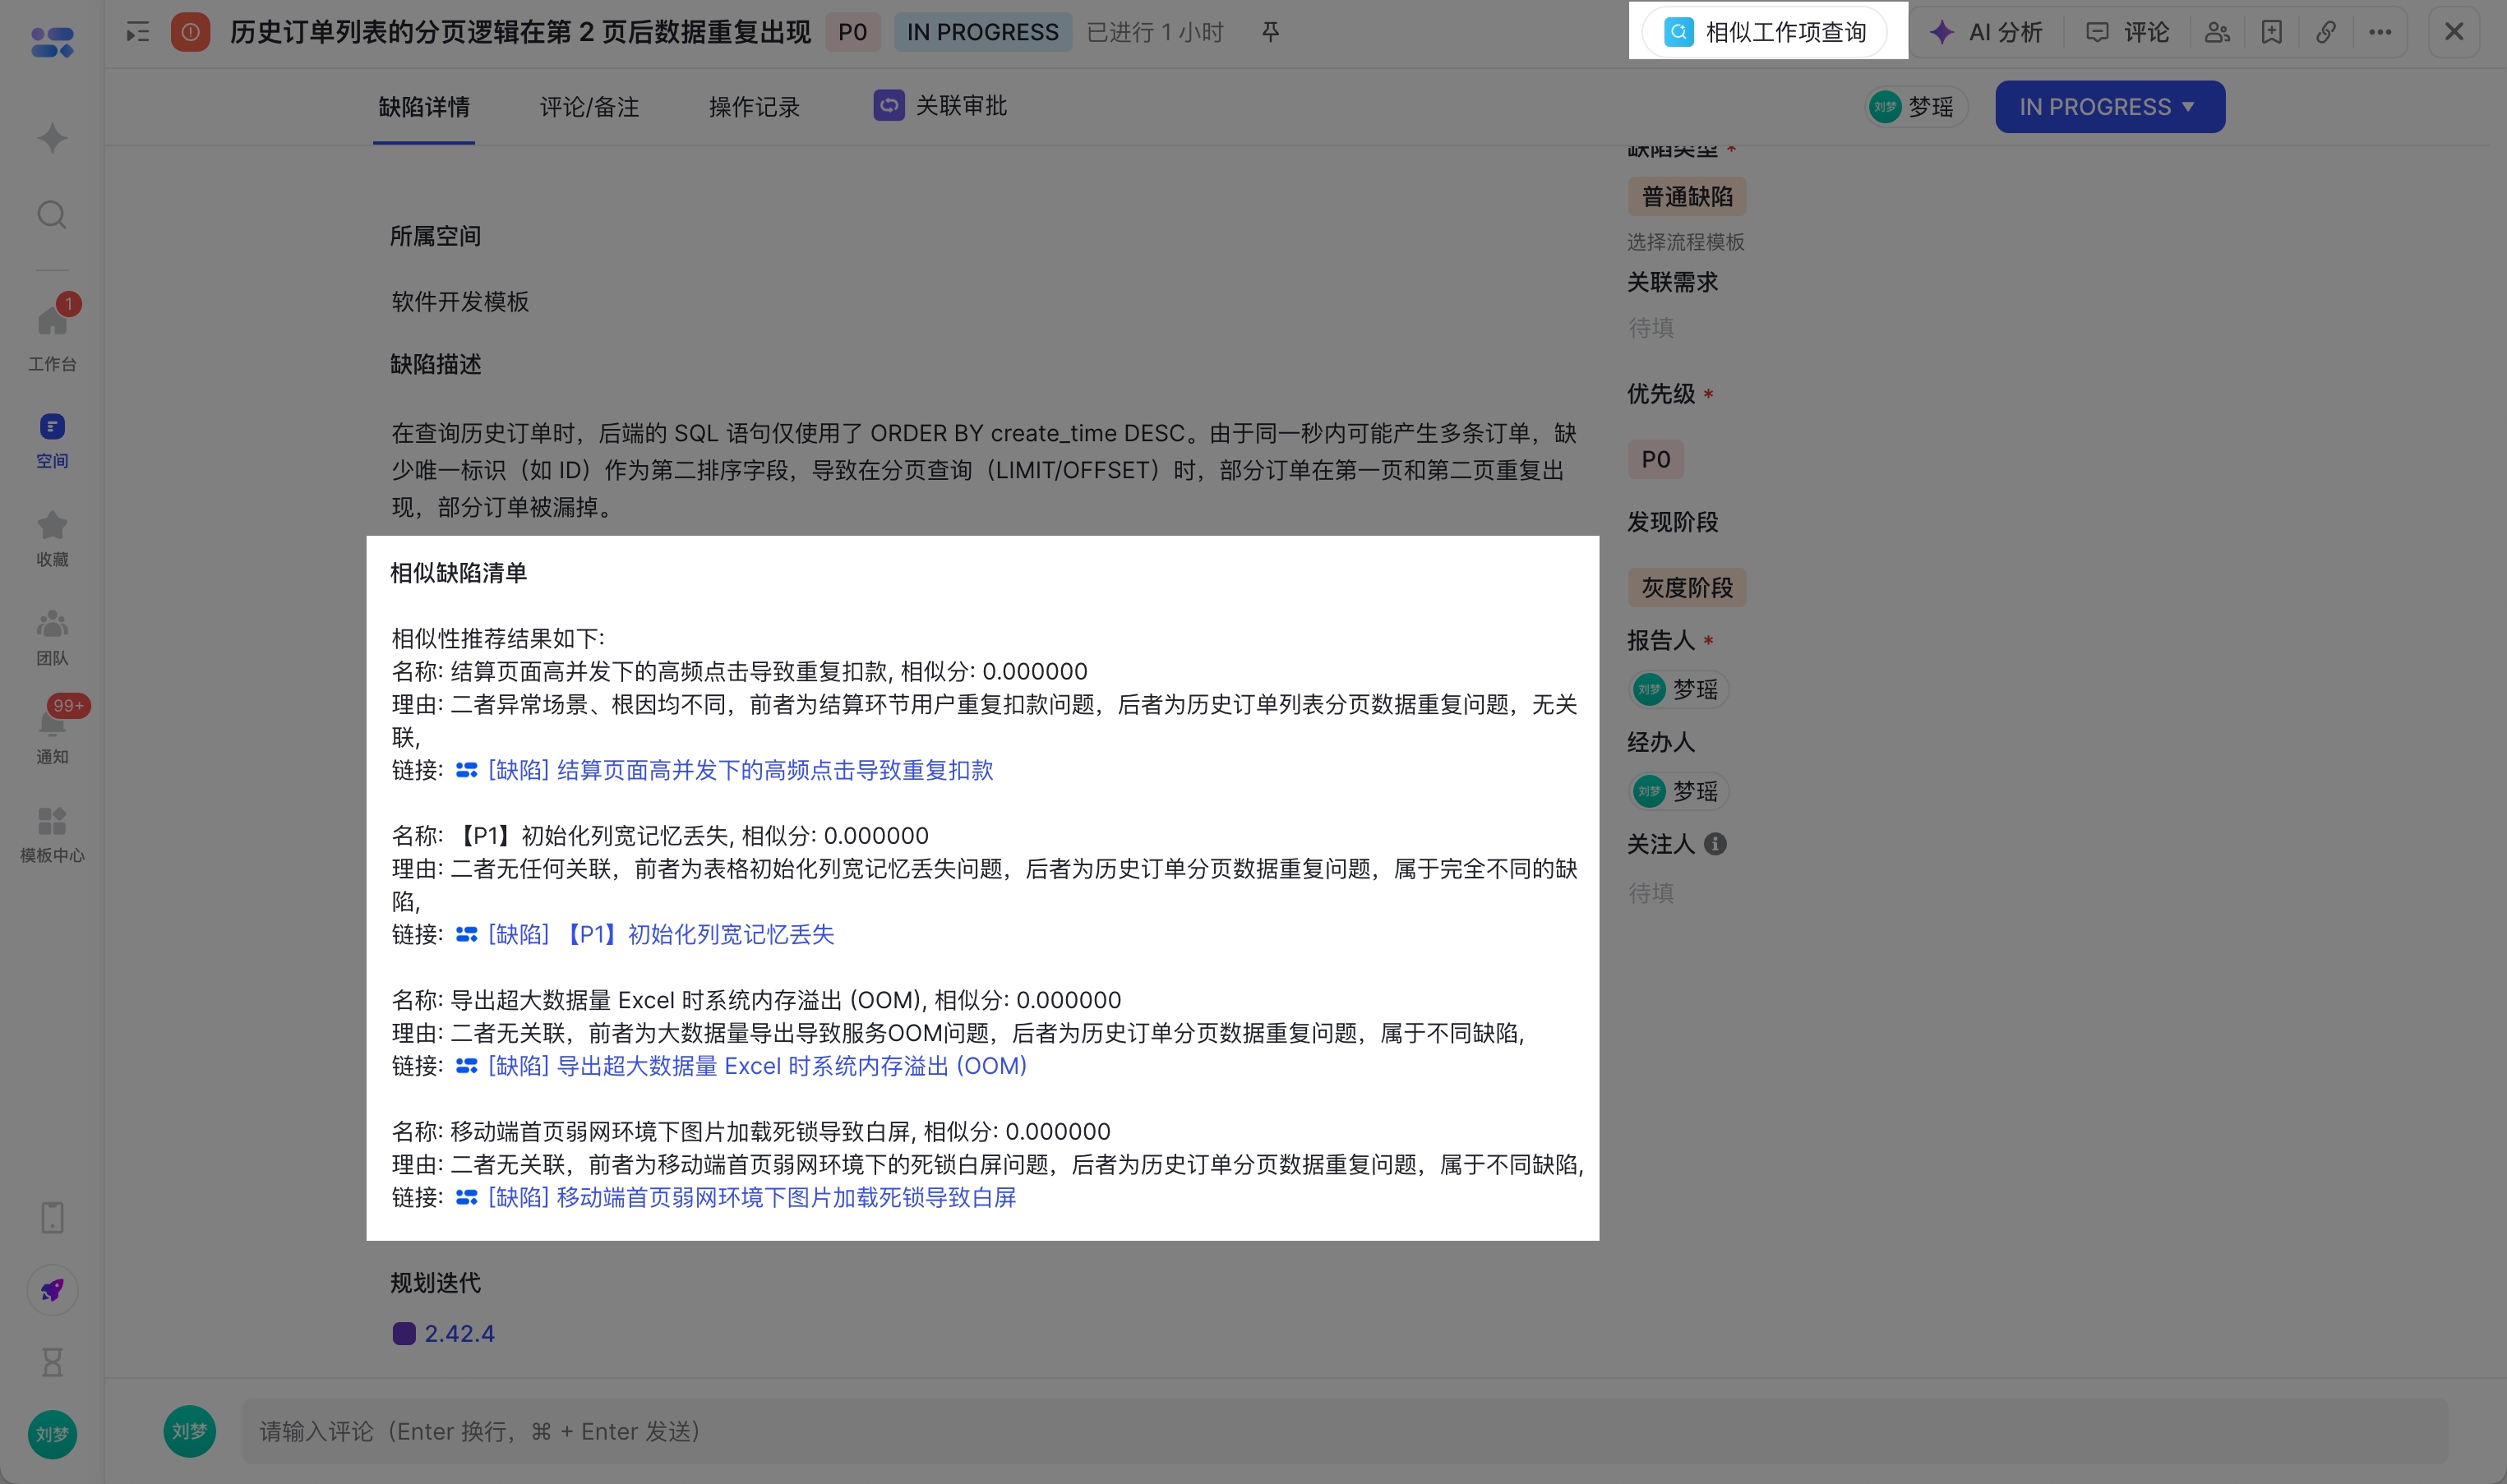Fill the 关联需求 待填 field
The image size is (2507, 1484).
click(x=1651, y=327)
